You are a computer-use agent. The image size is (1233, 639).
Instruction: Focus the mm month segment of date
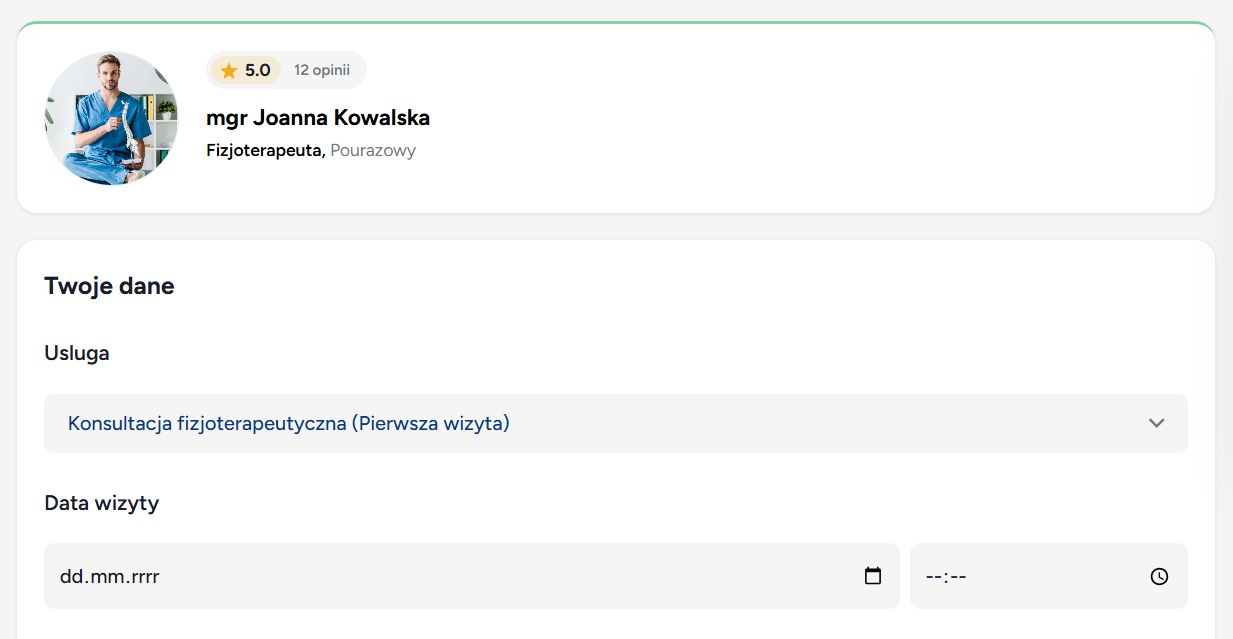pos(104,576)
